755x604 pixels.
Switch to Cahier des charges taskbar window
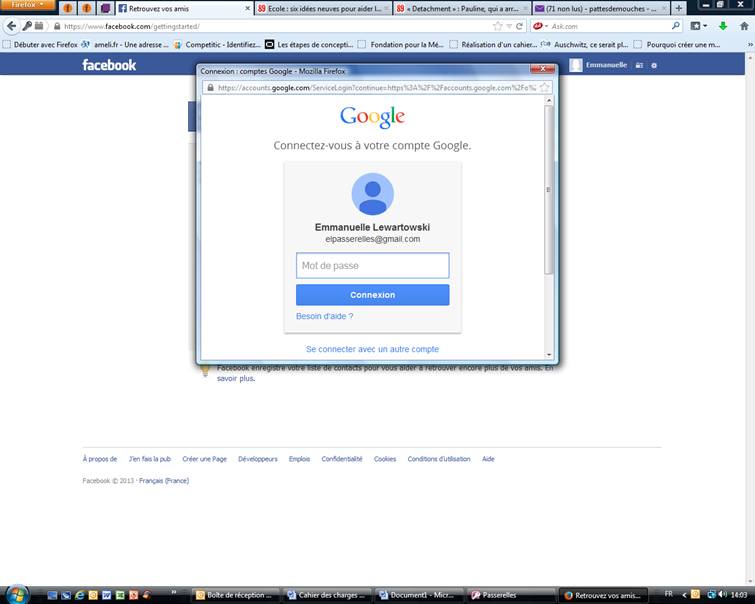[327, 595]
